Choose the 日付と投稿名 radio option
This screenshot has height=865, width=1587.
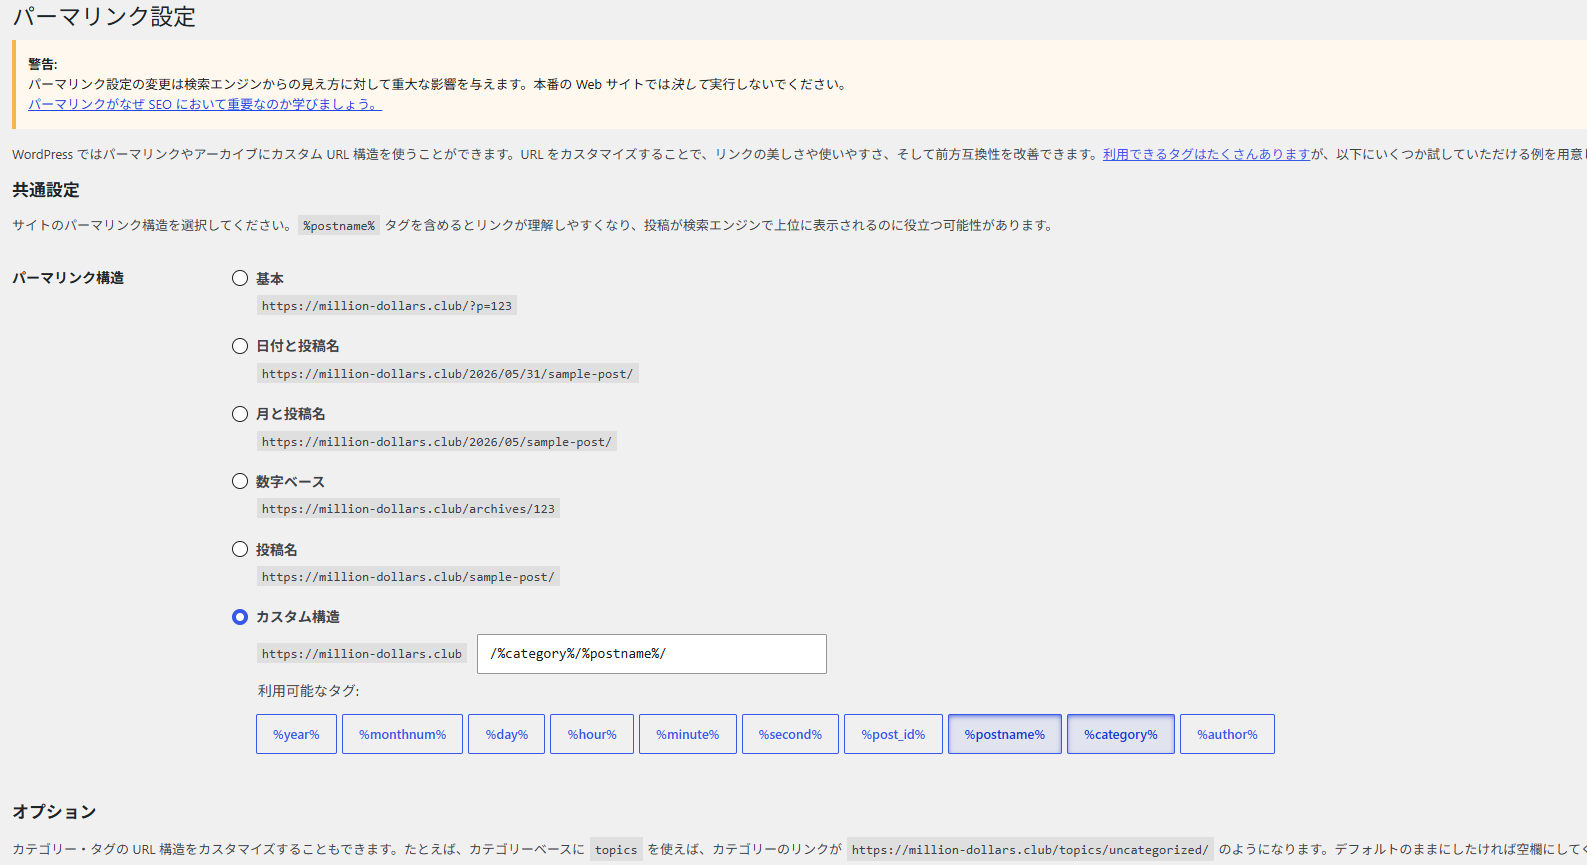pos(240,346)
